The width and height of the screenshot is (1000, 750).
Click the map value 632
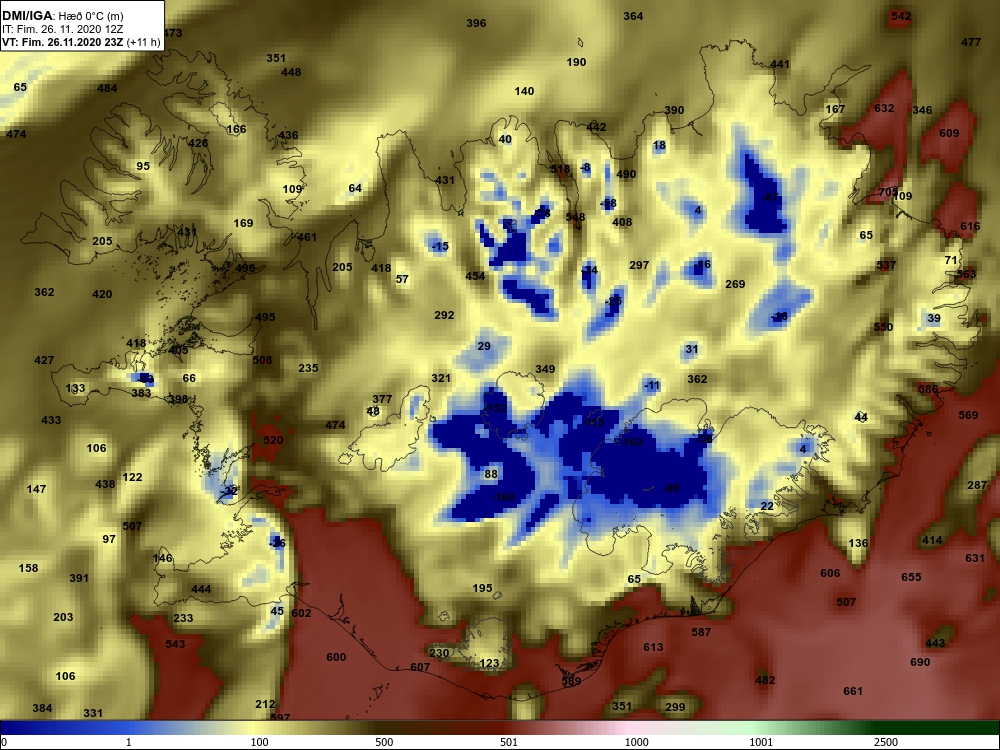click(884, 108)
